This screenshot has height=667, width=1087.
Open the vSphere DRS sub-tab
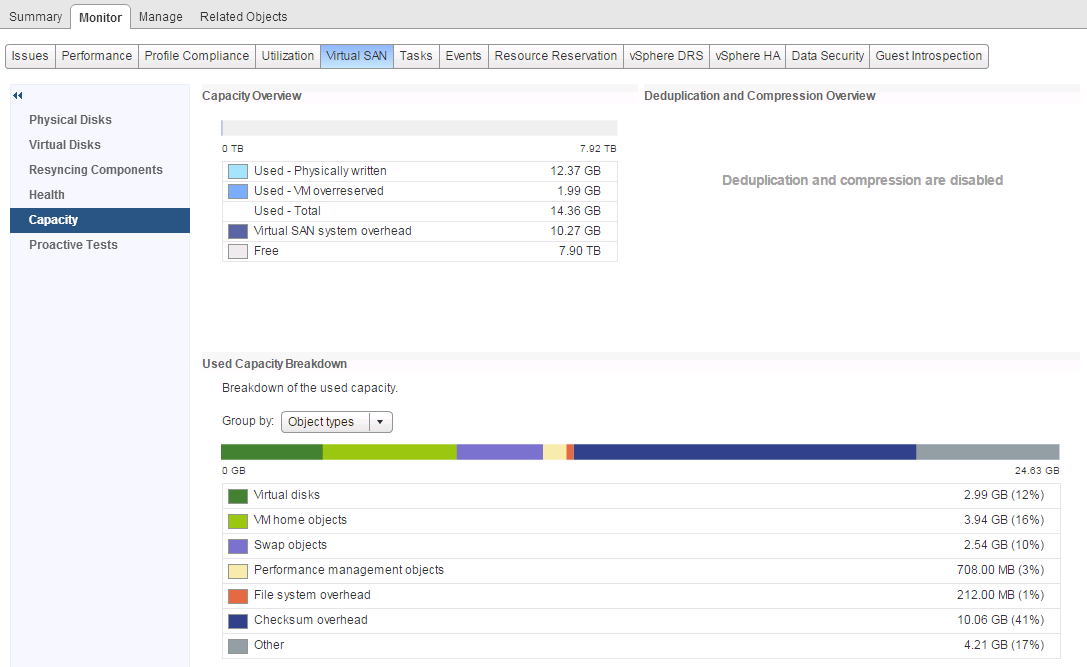click(x=666, y=56)
